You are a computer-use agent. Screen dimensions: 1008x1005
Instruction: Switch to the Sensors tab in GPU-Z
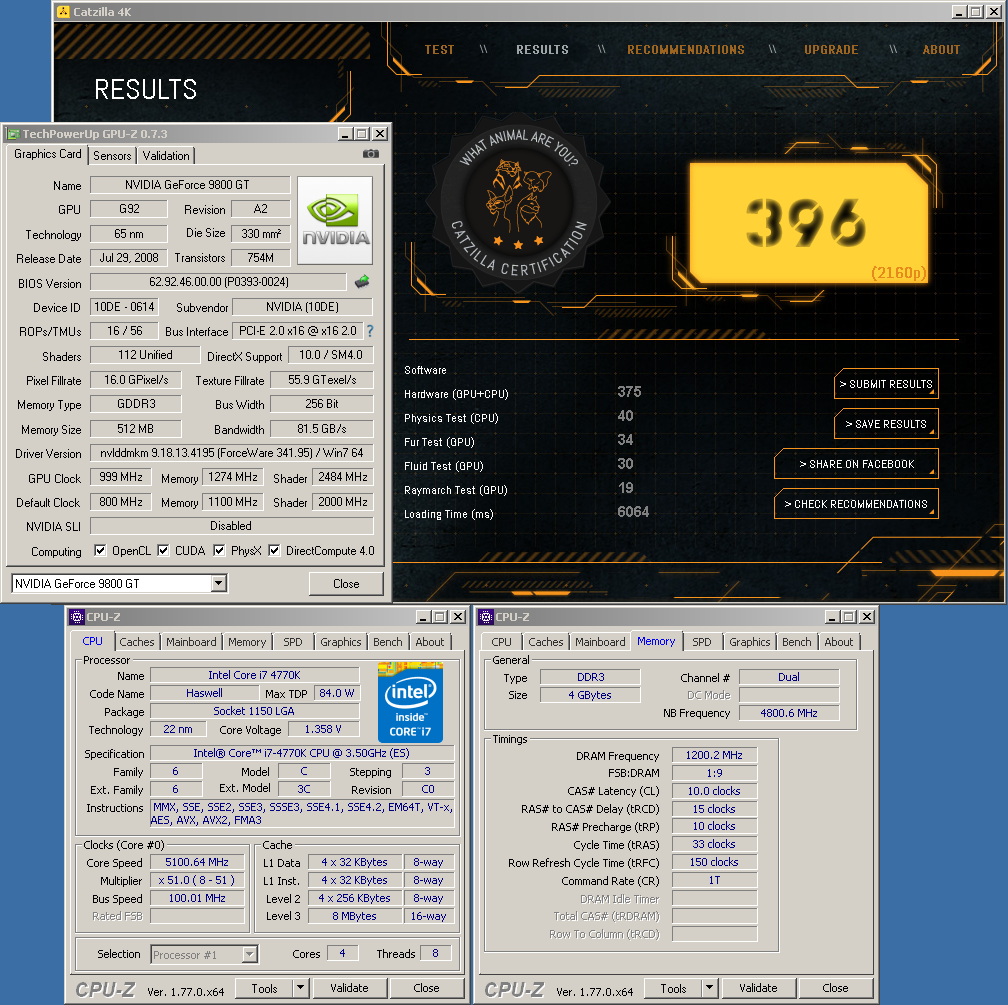click(x=112, y=156)
